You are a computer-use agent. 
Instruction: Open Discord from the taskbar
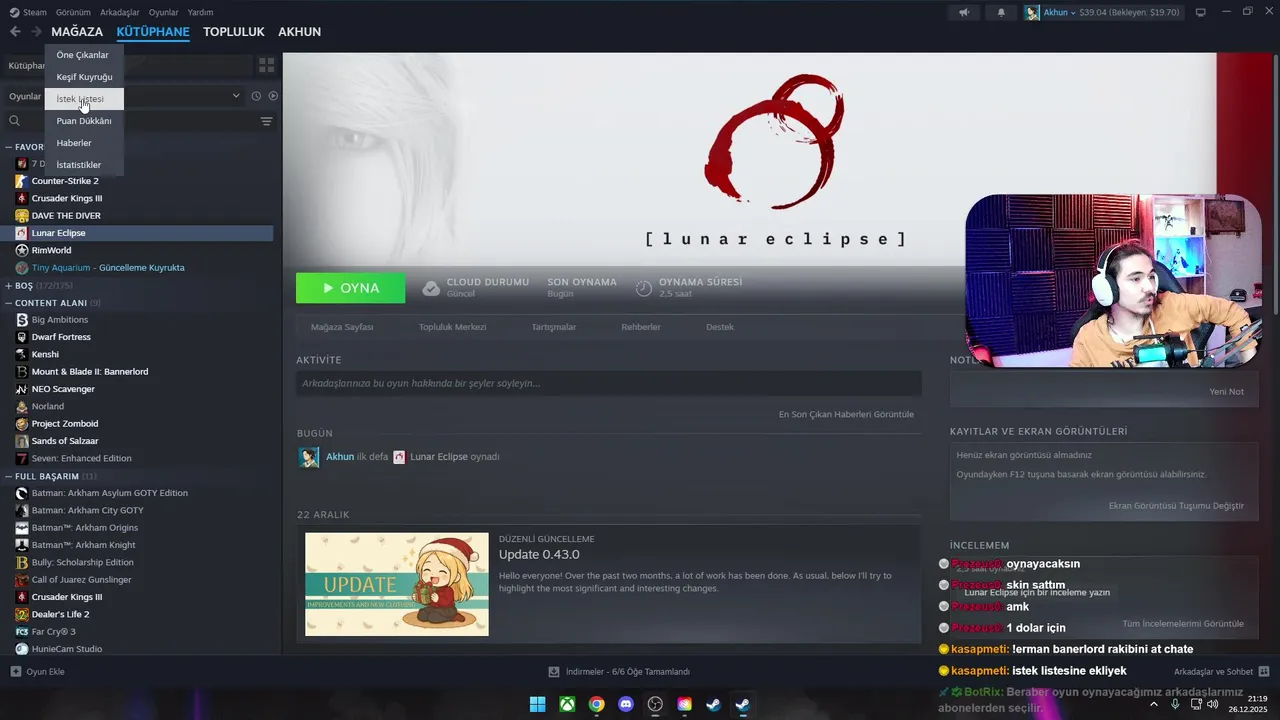coord(626,704)
